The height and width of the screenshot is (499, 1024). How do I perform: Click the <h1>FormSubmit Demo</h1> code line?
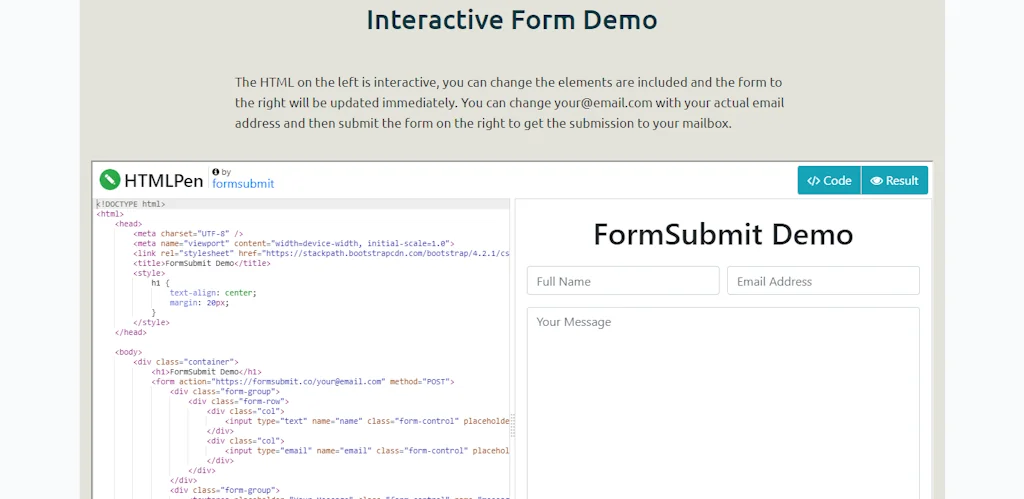coord(206,372)
